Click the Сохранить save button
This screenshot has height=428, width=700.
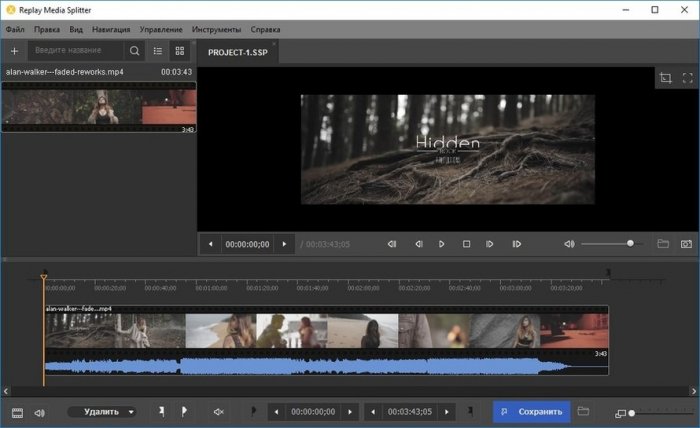[532, 411]
